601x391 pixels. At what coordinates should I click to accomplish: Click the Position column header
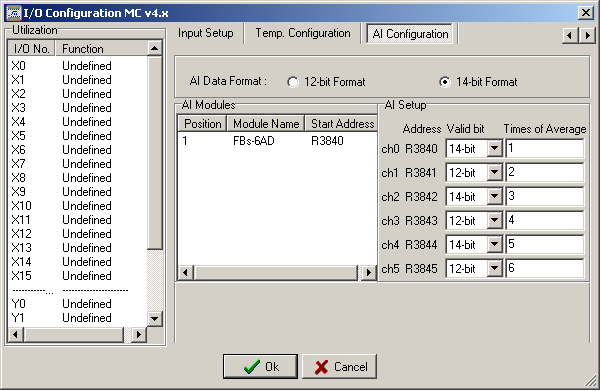click(202, 124)
